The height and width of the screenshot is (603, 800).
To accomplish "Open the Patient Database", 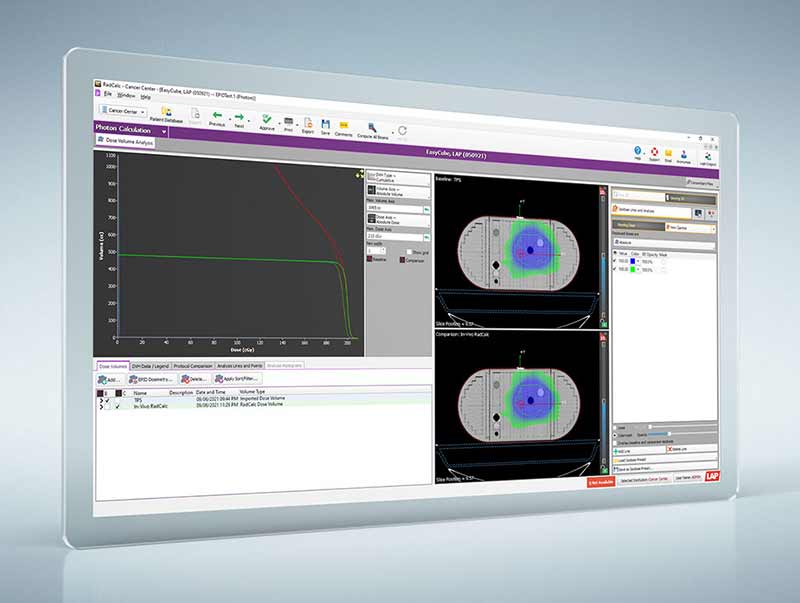I will tap(165, 115).
